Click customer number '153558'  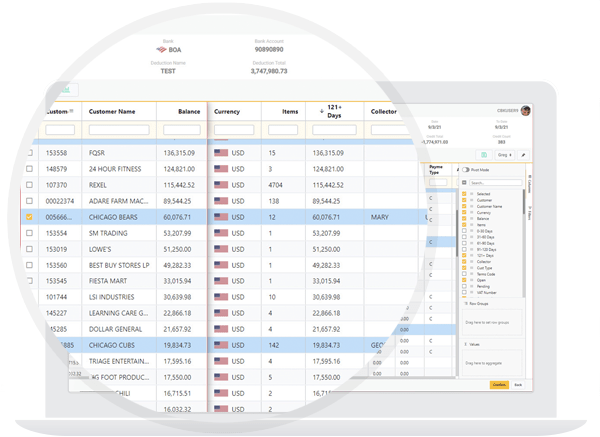tap(56, 153)
